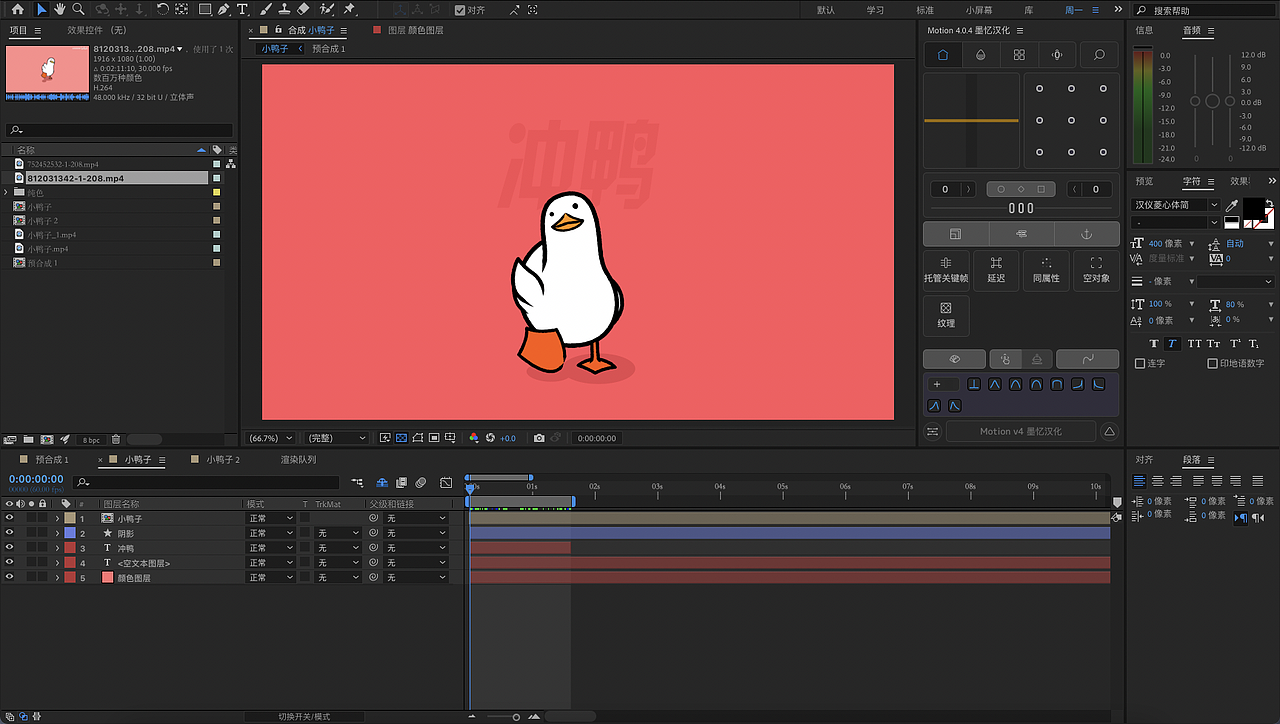Viewport: 1280px width, 724px height.
Task: Open the 完整 resolution dropdown
Action: (x=337, y=438)
